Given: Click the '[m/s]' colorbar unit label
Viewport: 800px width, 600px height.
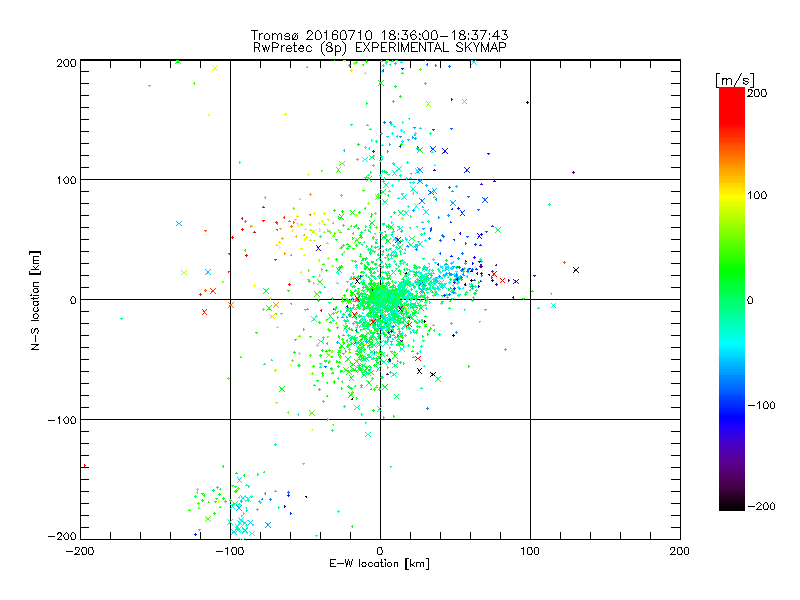Looking at the screenshot, I should point(734,80).
